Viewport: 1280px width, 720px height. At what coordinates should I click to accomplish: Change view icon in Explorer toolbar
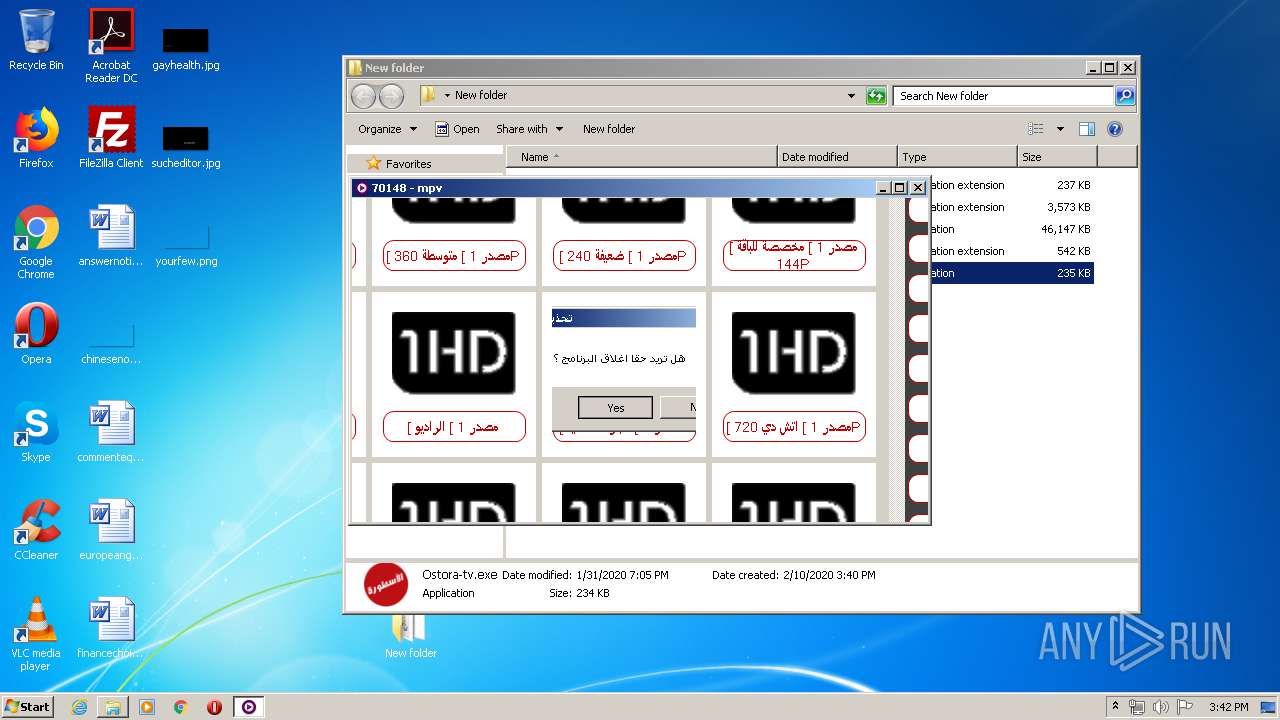click(x=1036, y=129)
